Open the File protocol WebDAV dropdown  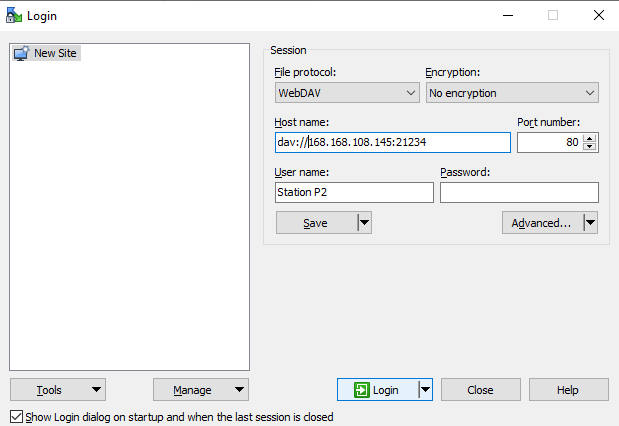[x=347, y=93]
